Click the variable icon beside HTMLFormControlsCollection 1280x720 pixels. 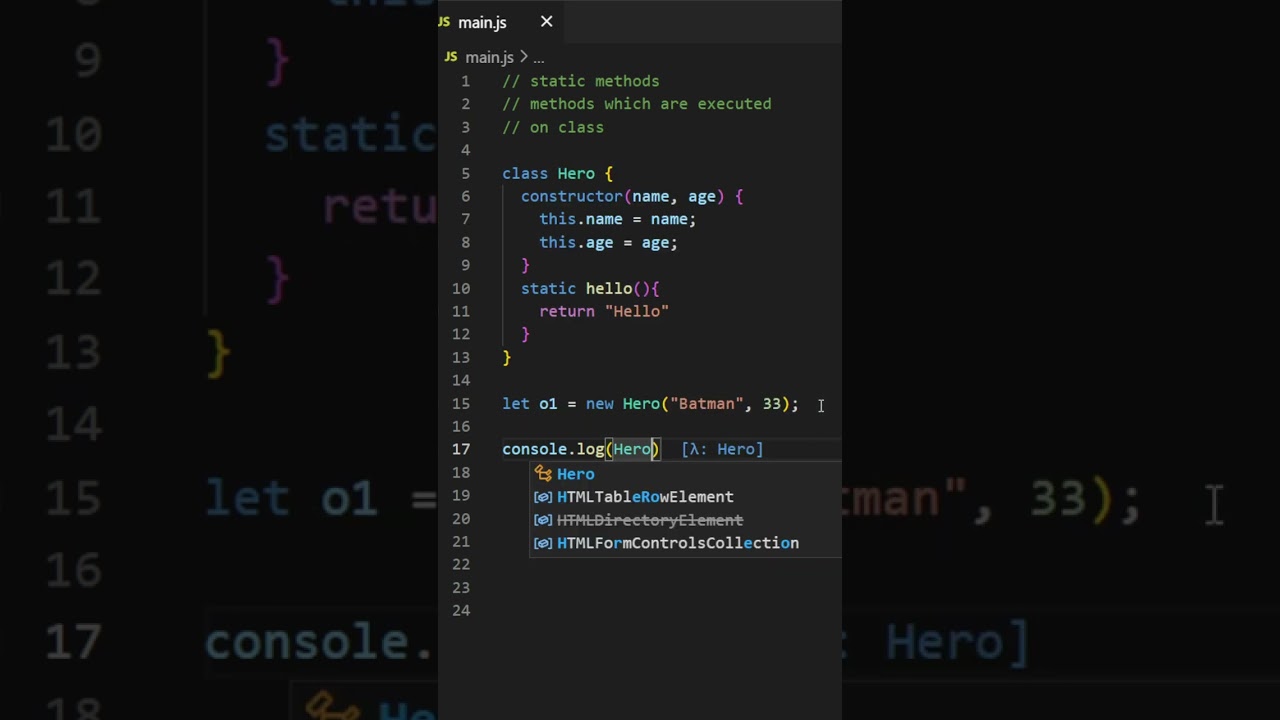click(543, 543)
